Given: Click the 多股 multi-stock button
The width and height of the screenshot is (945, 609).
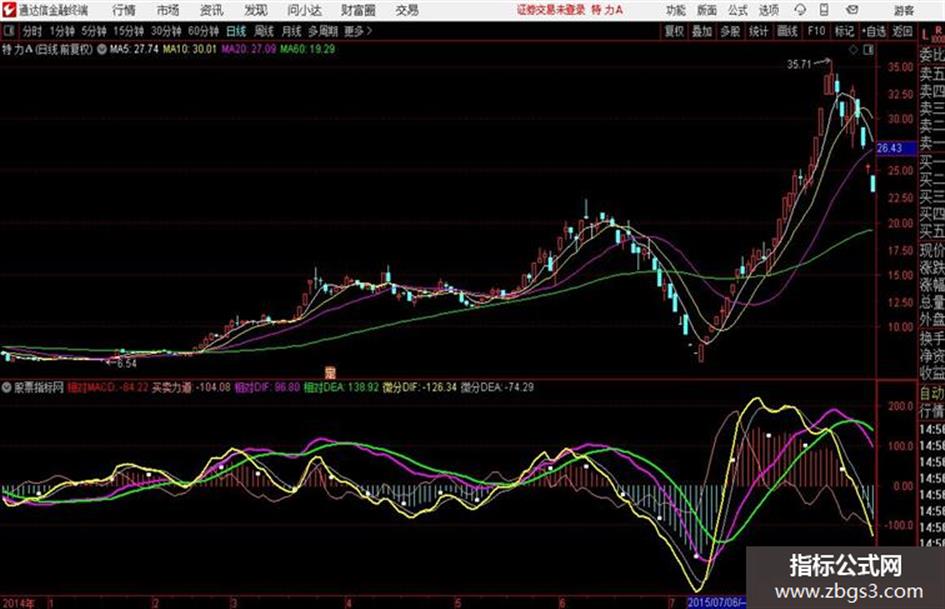Looking at the screenshot, I should [730, 31].
